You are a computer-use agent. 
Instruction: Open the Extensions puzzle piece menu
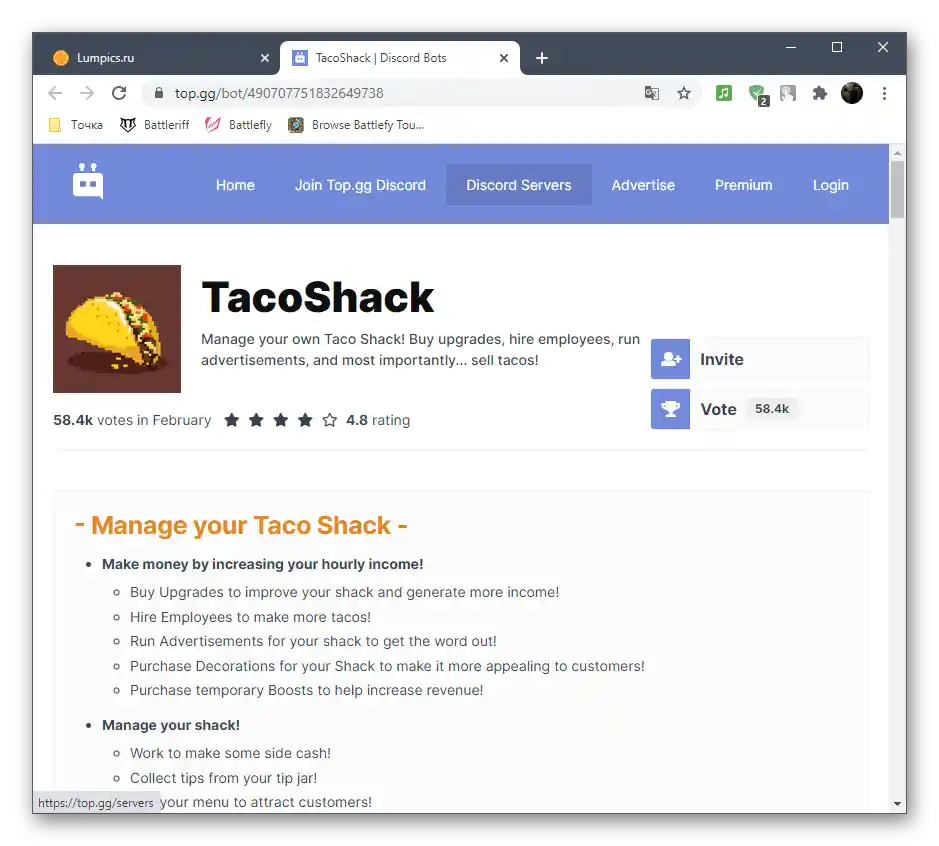point(819,93)
